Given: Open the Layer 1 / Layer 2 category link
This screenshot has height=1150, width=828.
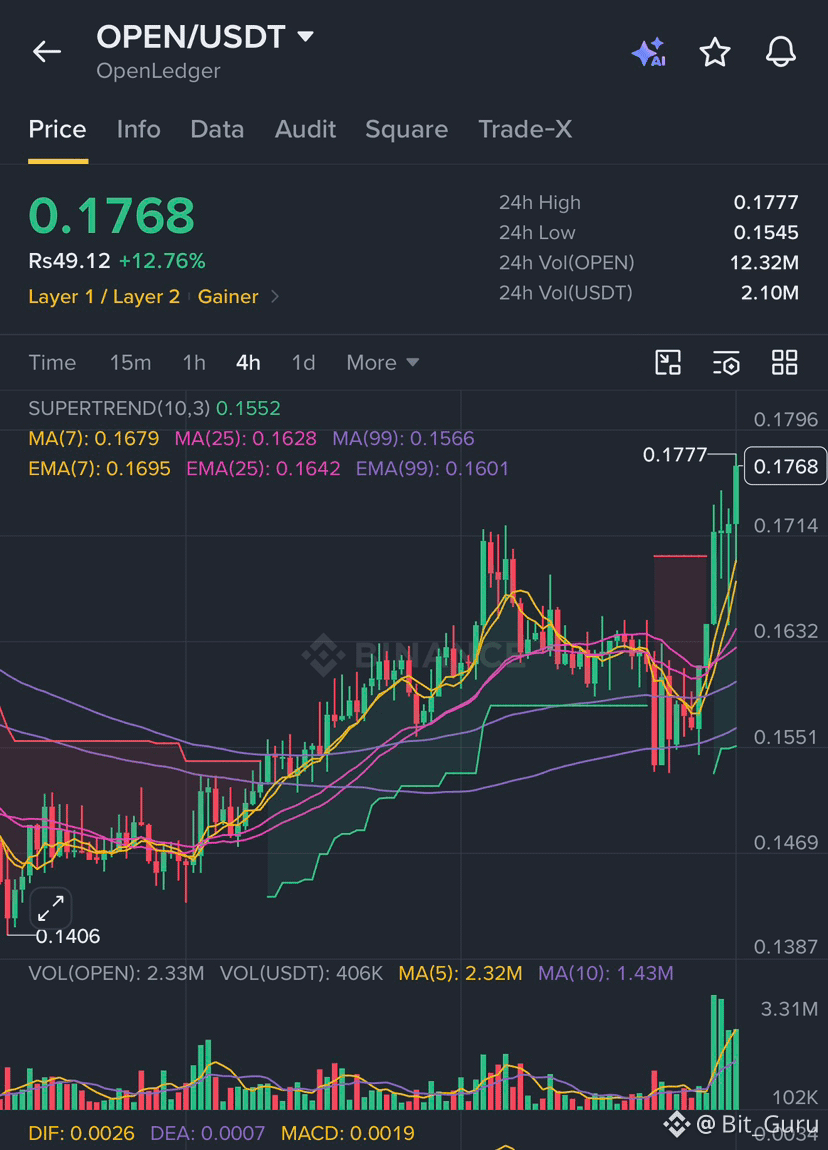Looking at the screenshot, I should 104,296.
